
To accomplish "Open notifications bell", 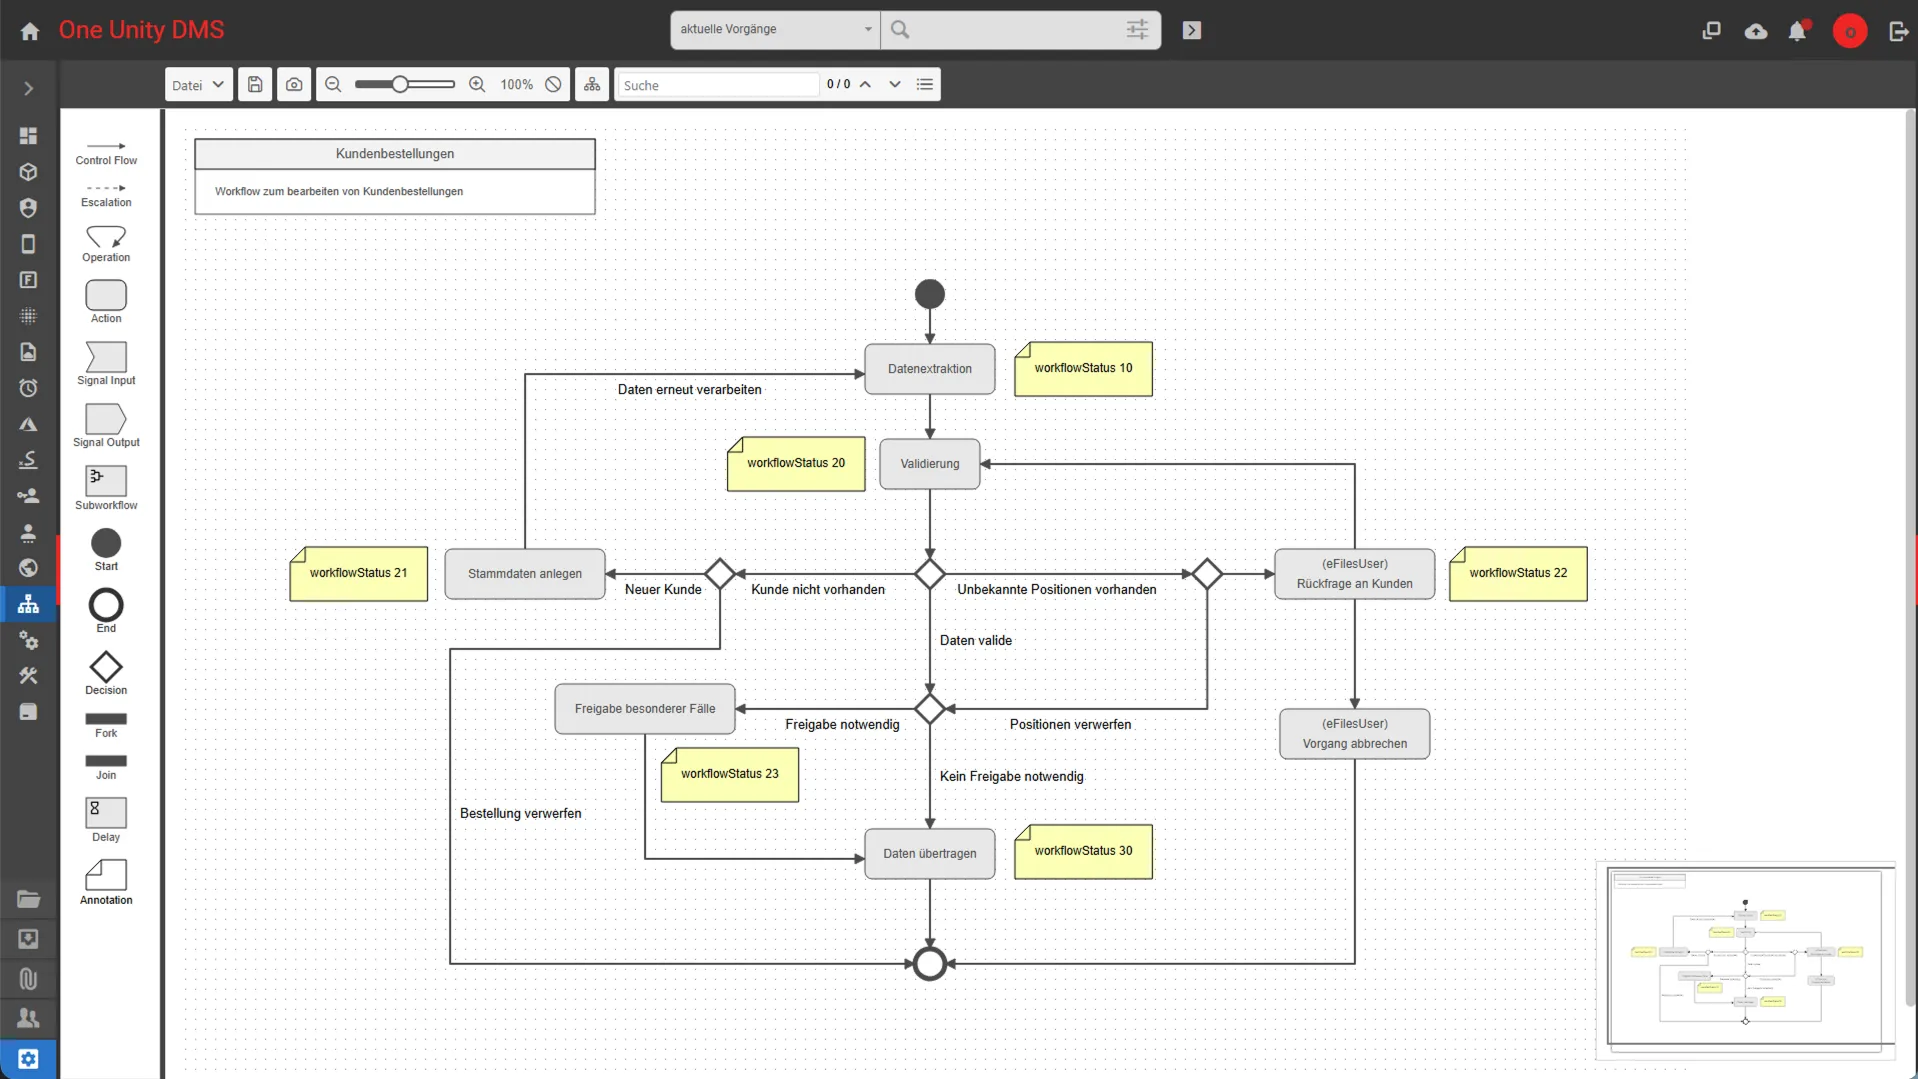I will 1798,31.
